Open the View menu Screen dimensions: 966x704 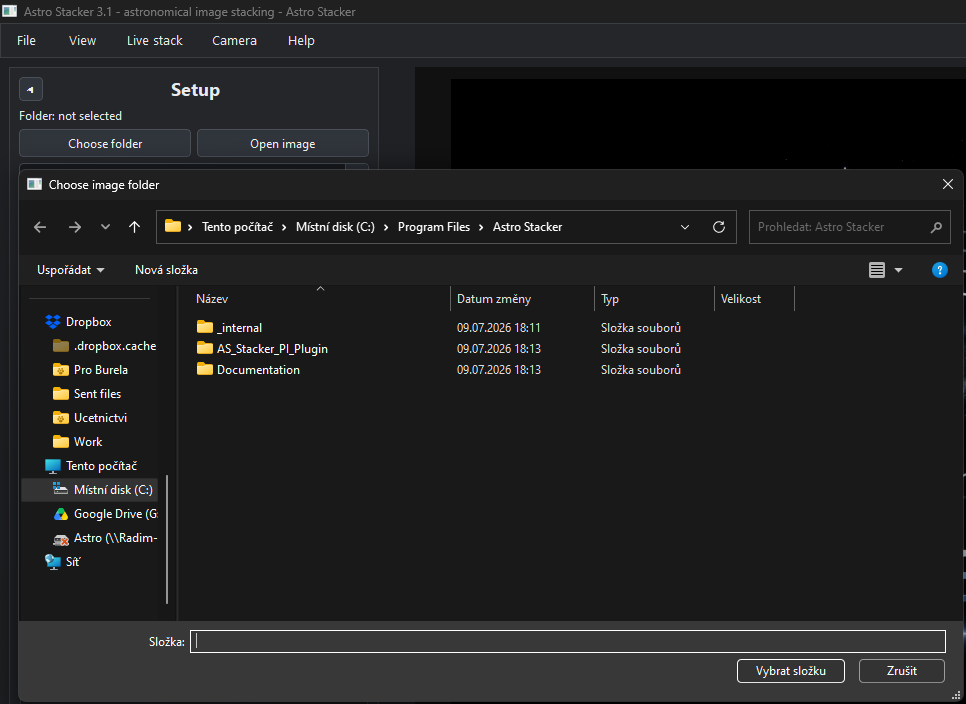tap(82, 41)
